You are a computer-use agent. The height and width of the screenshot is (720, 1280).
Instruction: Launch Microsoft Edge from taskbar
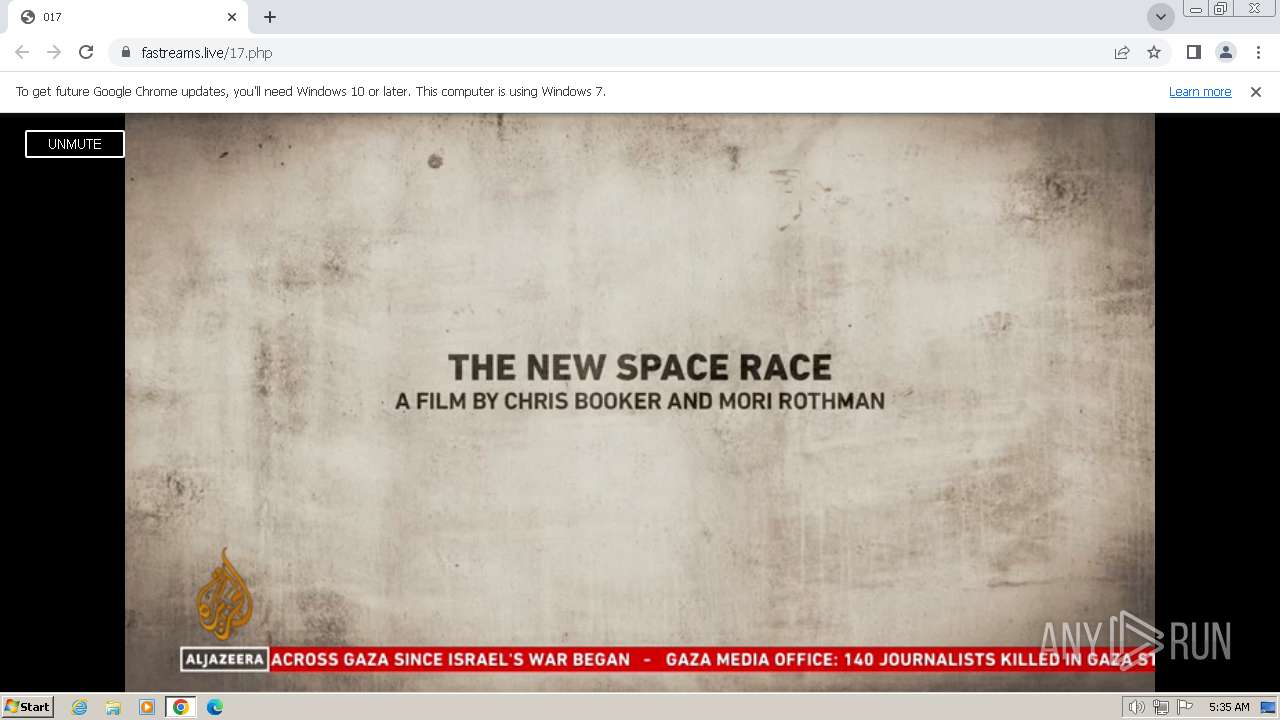pos(214,707)
